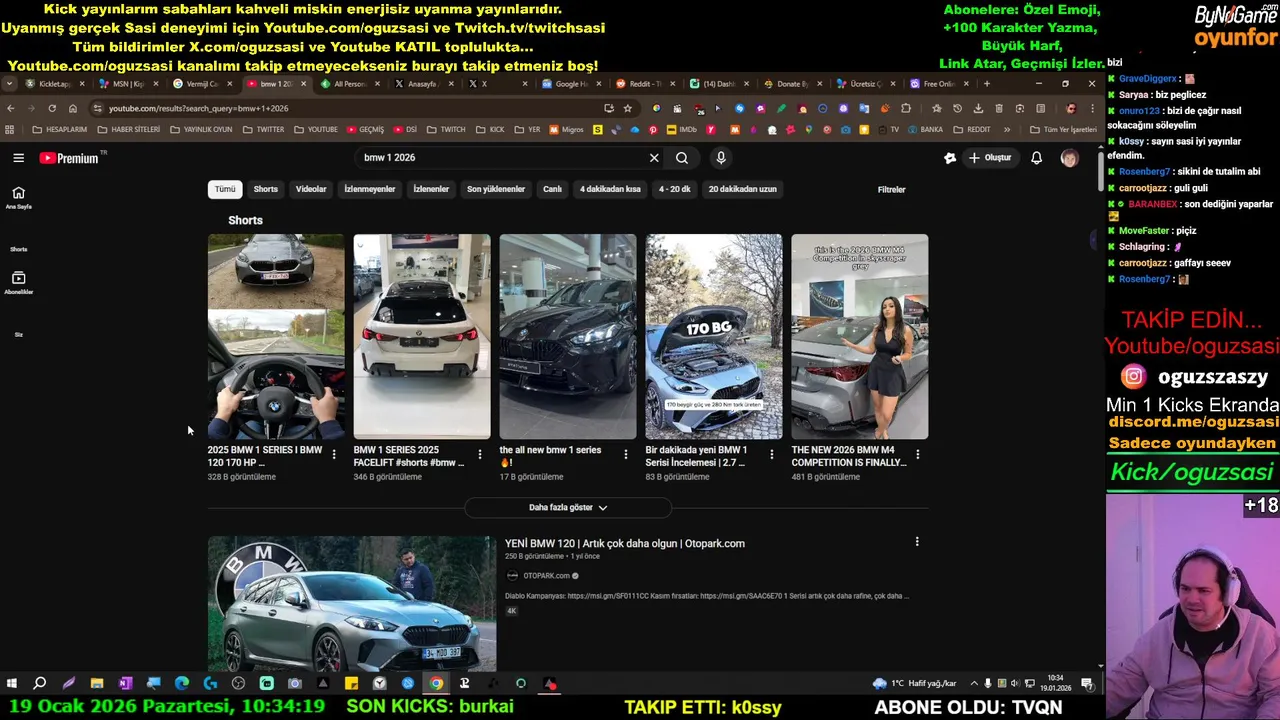Click the YouTube Premium logo
This screenshot has width=1280, height=720.
(x=69, y=158)
